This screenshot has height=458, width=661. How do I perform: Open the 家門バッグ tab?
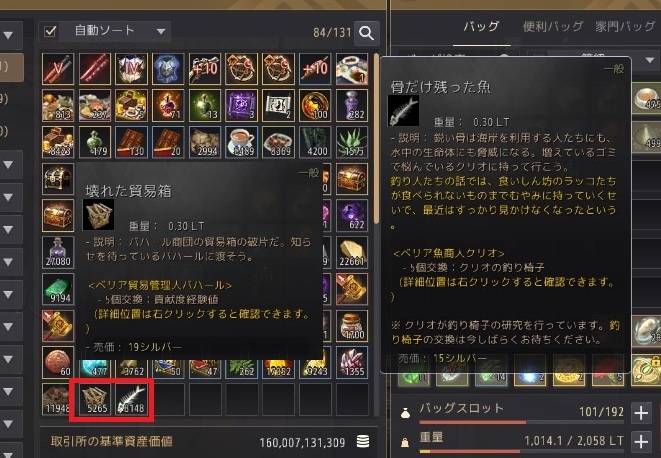[x=625, y=27]
